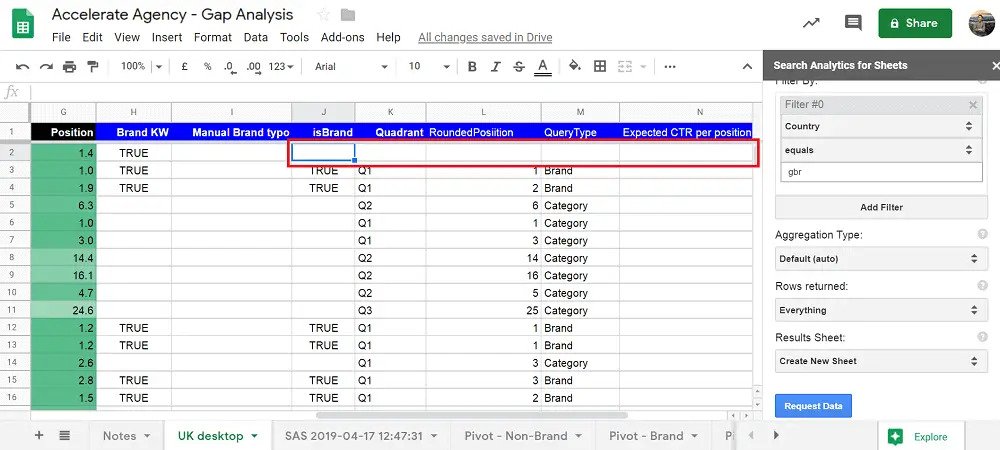Screen dimensions: 1000x450
Task: Star the Gap Analysis document
Action: [323, 15]
